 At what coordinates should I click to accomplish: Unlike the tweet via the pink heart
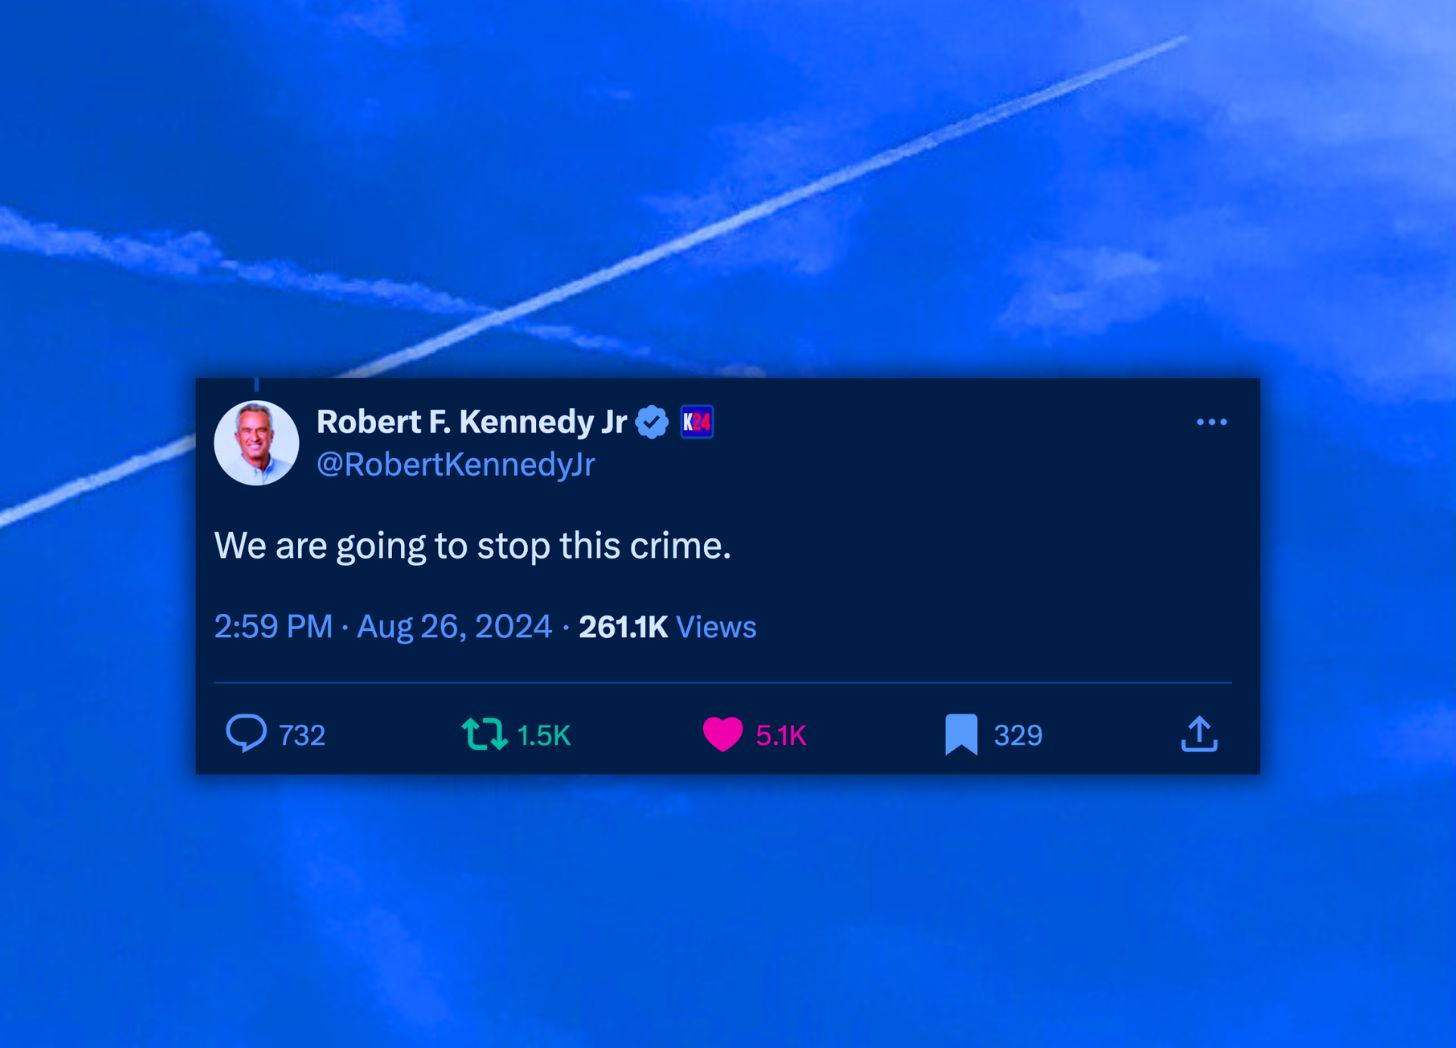coord(722,734)
